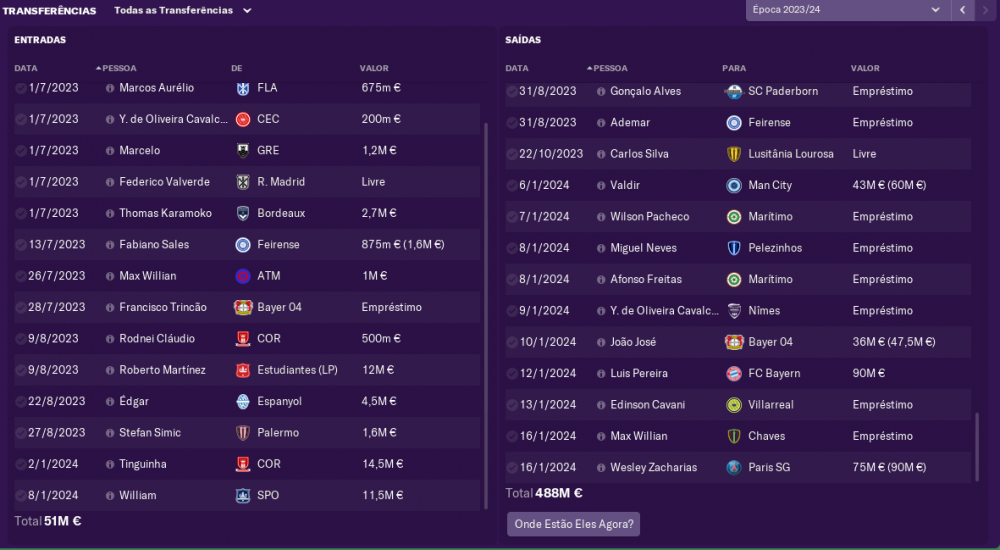Sort the Saídas list by Valor header
The image size is (1000, 550).
tap(865, 68)
